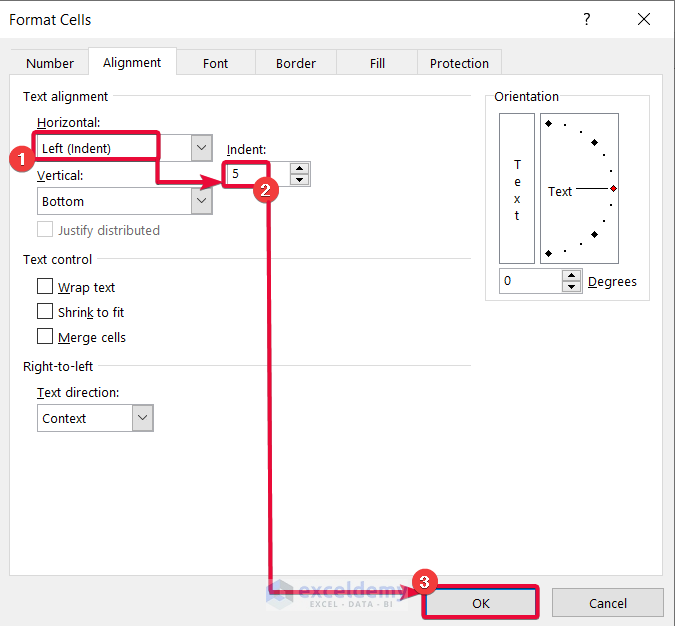Check the Merge cells option
Screen dimensions: 675x626
click(x=45, y=337)
